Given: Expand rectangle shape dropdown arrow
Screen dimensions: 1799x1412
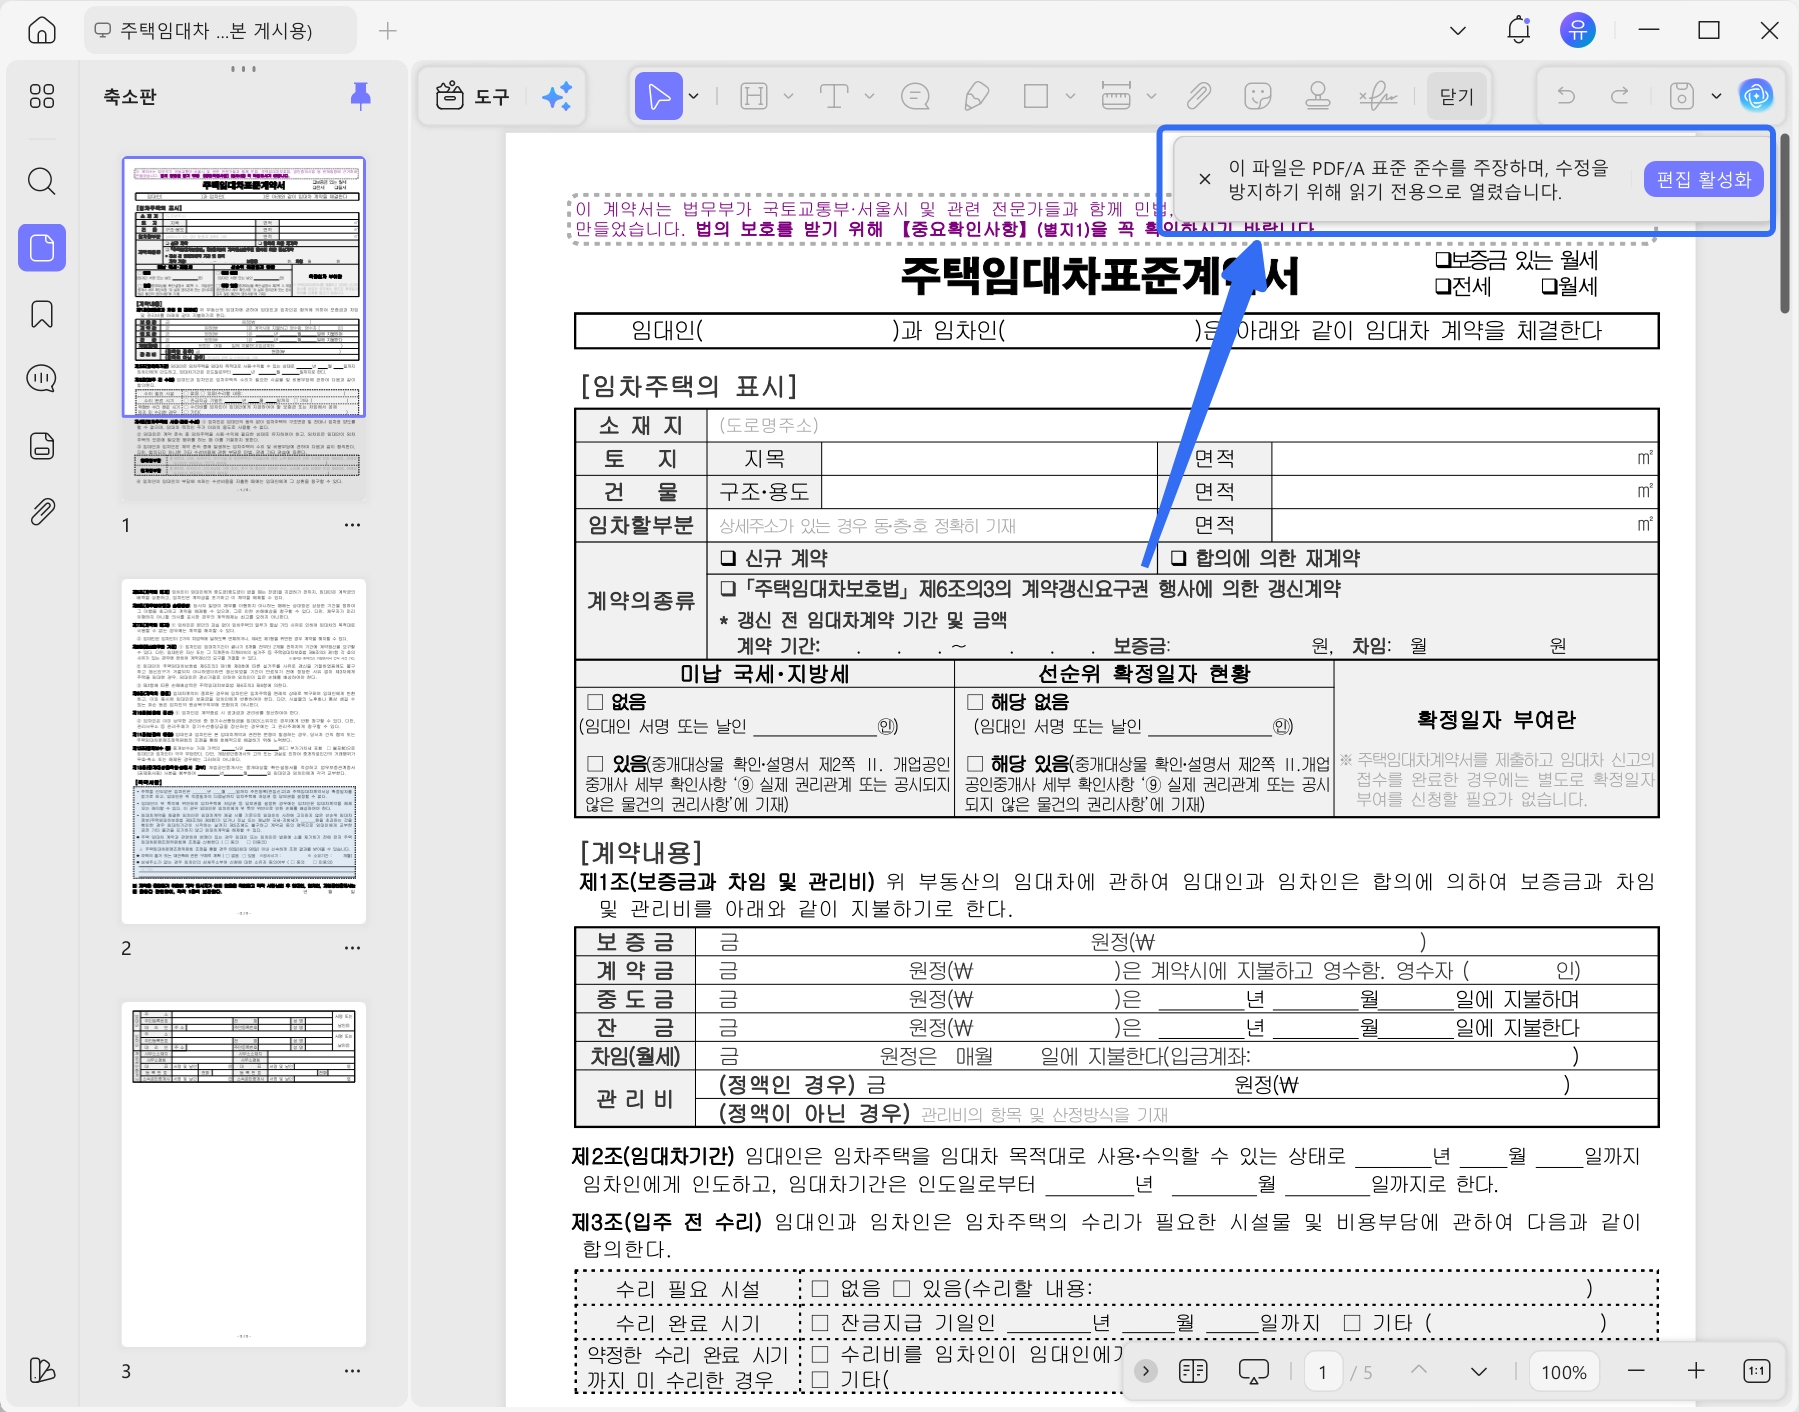Looking at the screenshot, I should pyautogui.click(x=1070, y=97).
